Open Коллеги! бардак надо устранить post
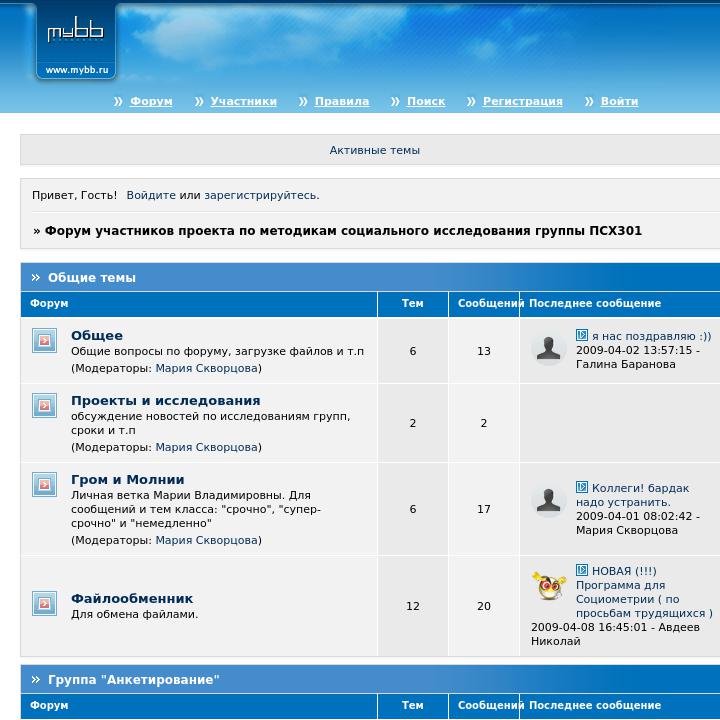Screen dimensions: 720x720 pos(633,495)
